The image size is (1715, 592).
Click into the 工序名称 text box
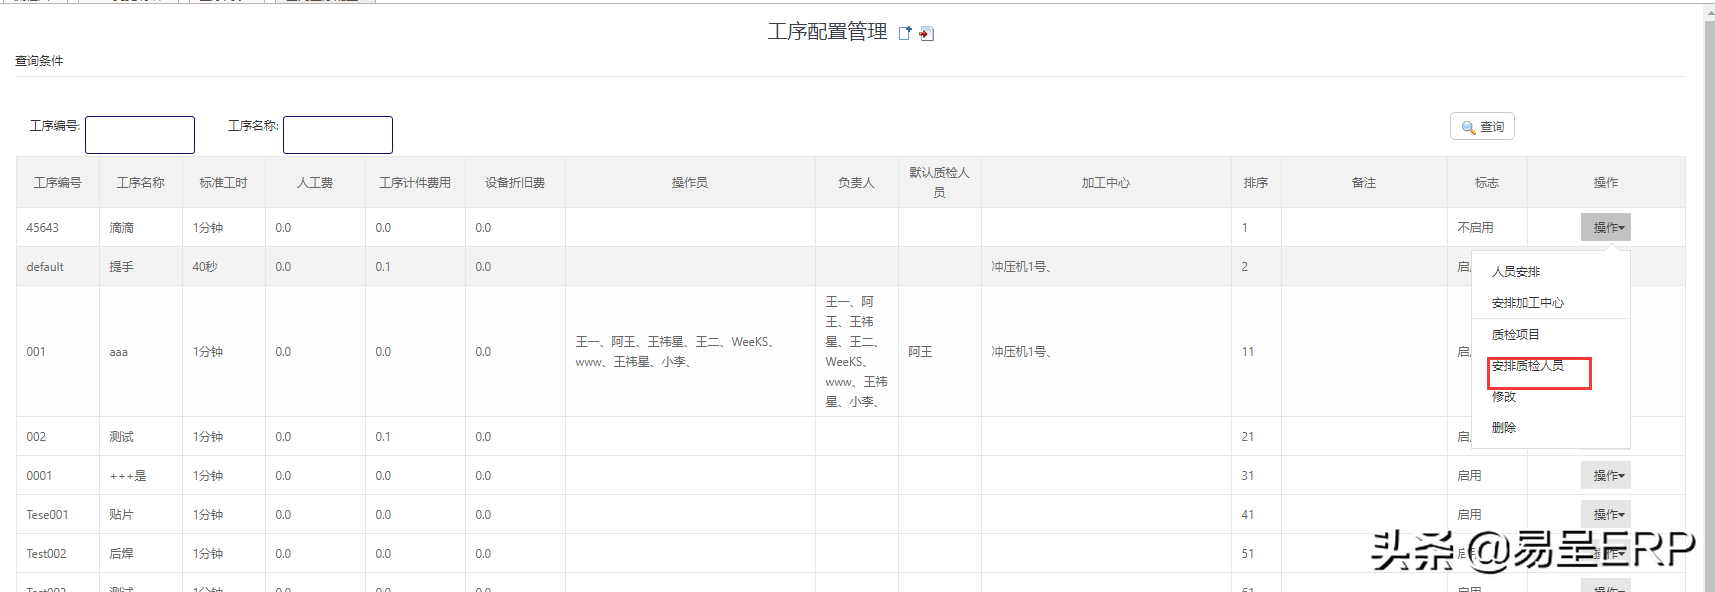(338, 135)
